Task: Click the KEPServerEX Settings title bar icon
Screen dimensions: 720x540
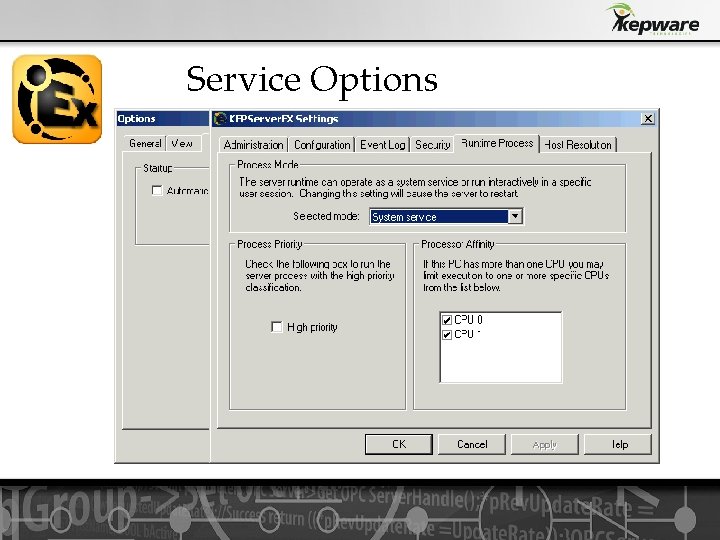Action: click(220, 118)
